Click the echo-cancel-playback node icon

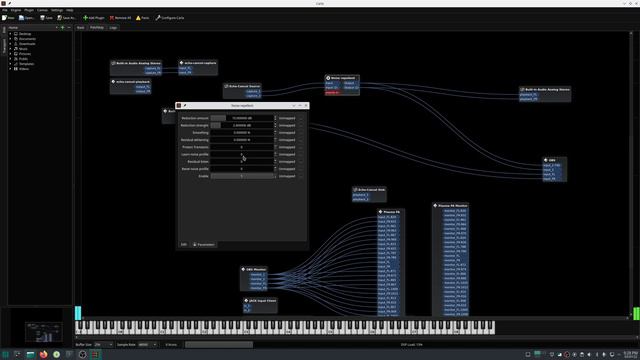pos(113,81)
